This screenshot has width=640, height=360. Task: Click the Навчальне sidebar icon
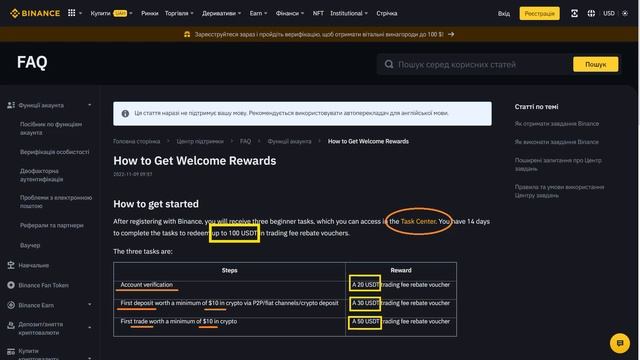[11, 265]
